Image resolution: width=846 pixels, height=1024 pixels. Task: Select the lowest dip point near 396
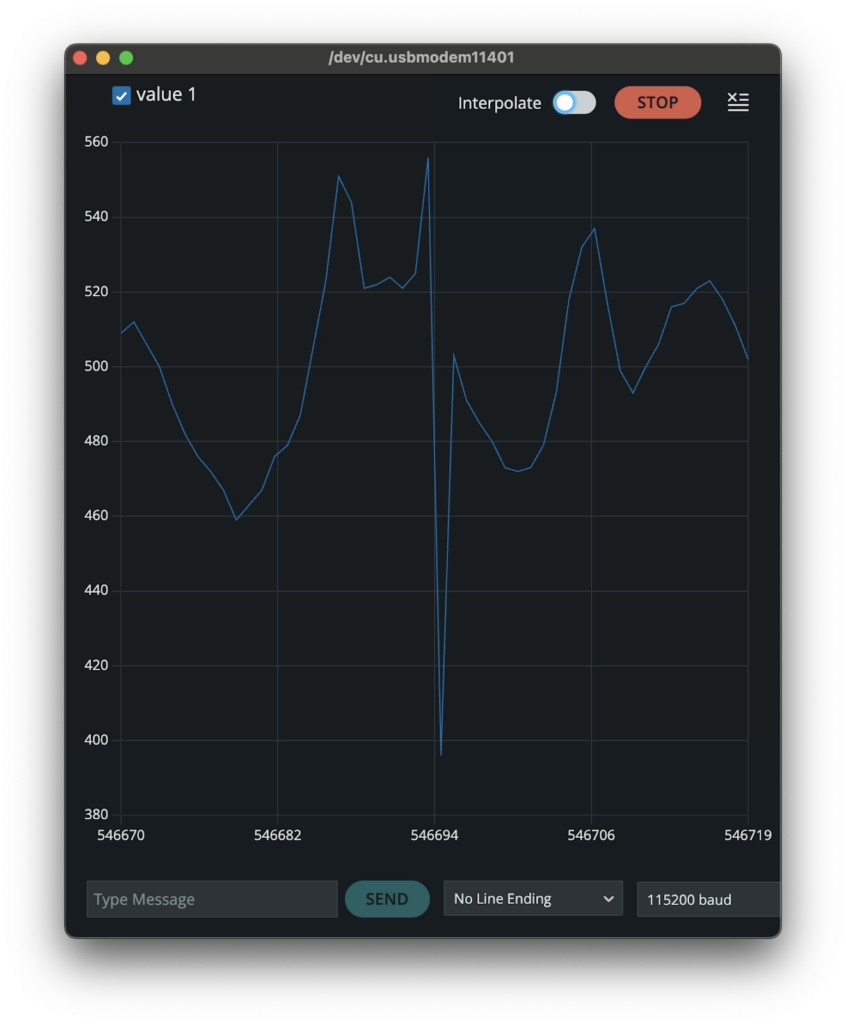pyautogui.click(x=441, y=754)
